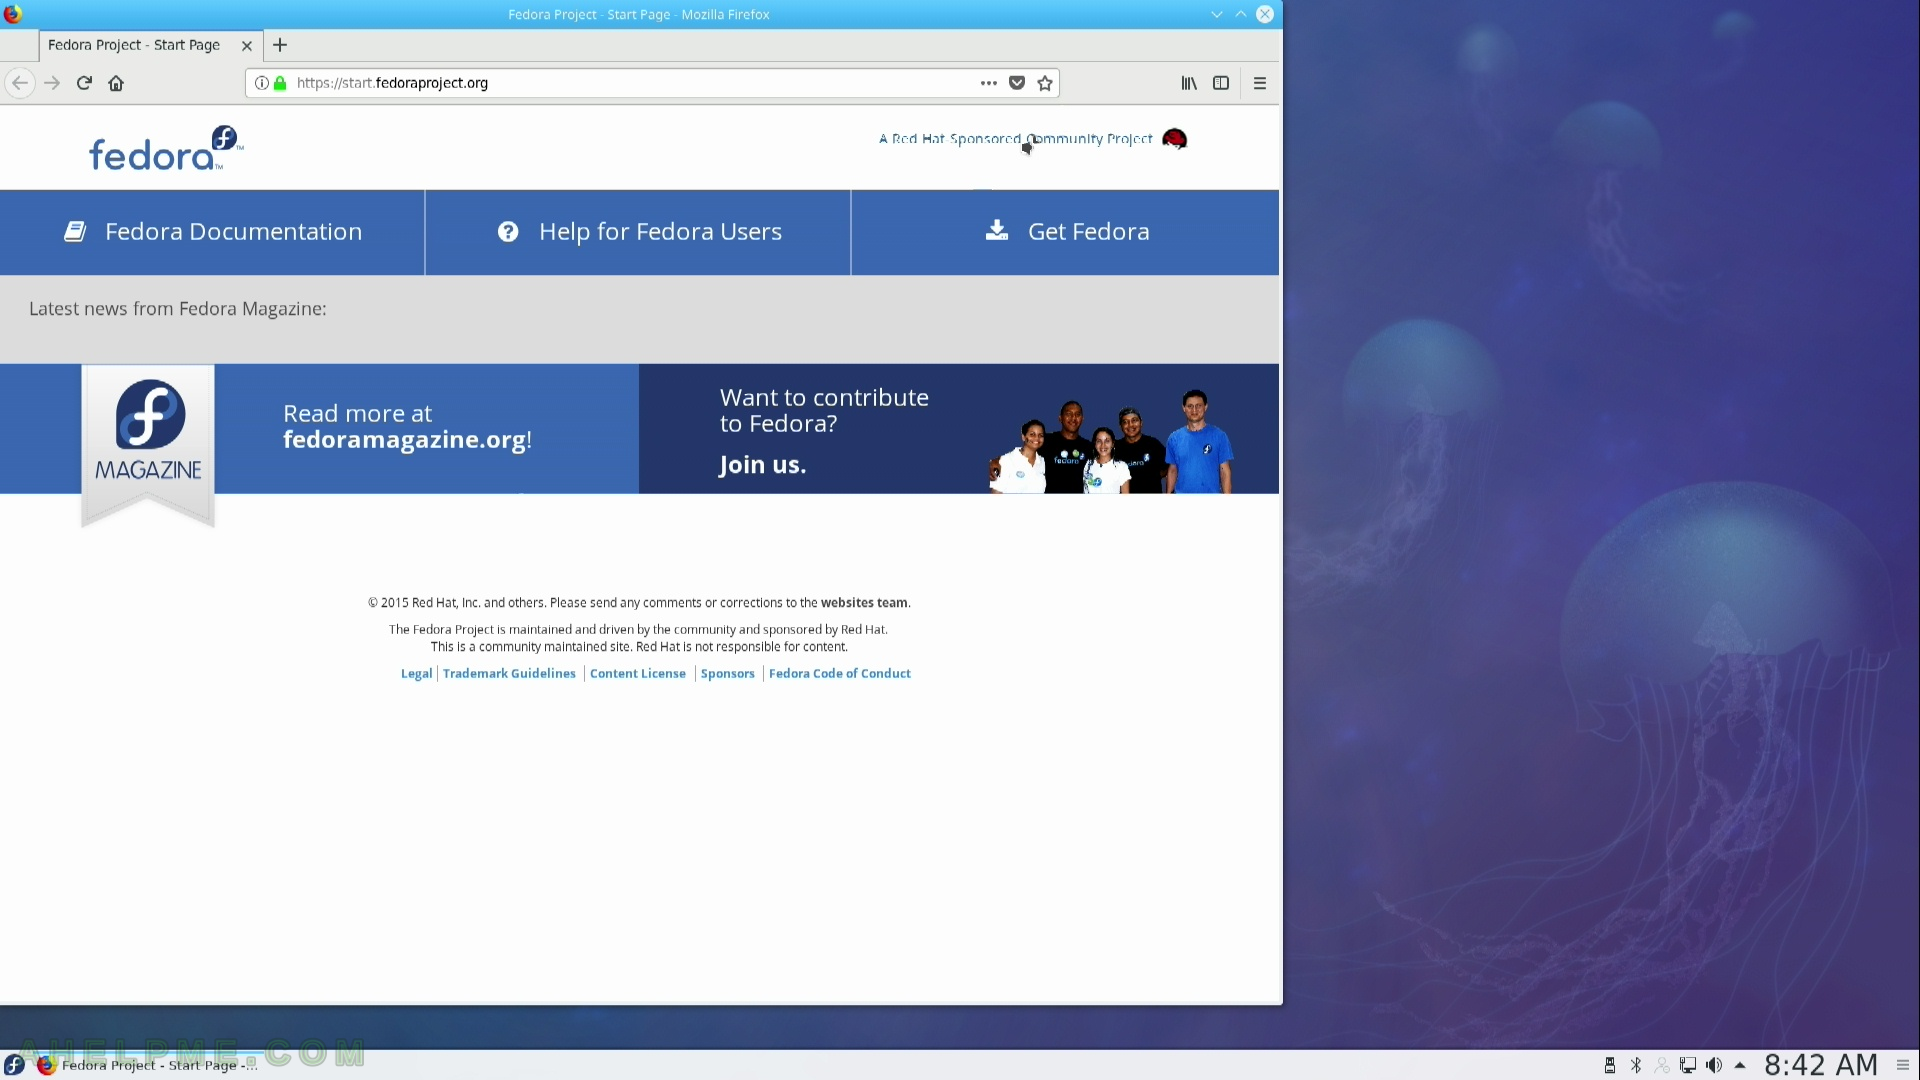
Task: Open Fedora Documentation
Action: point(212,232)
